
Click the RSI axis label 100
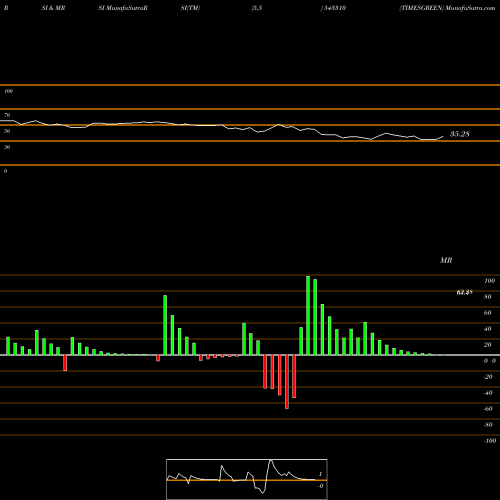click(8, 91)
